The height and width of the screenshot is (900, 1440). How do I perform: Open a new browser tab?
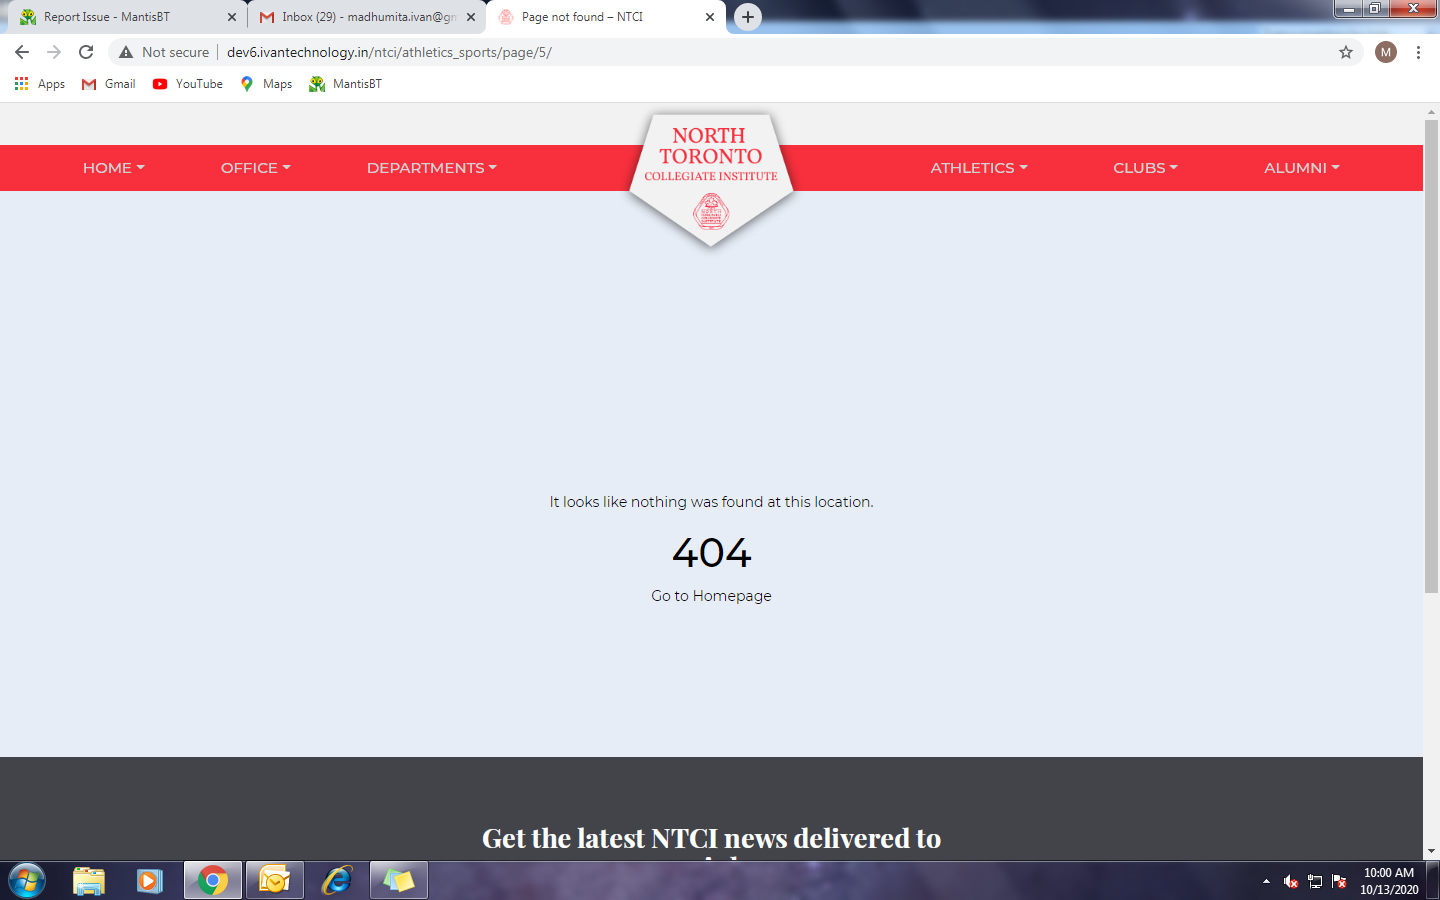tap(747, 17)
